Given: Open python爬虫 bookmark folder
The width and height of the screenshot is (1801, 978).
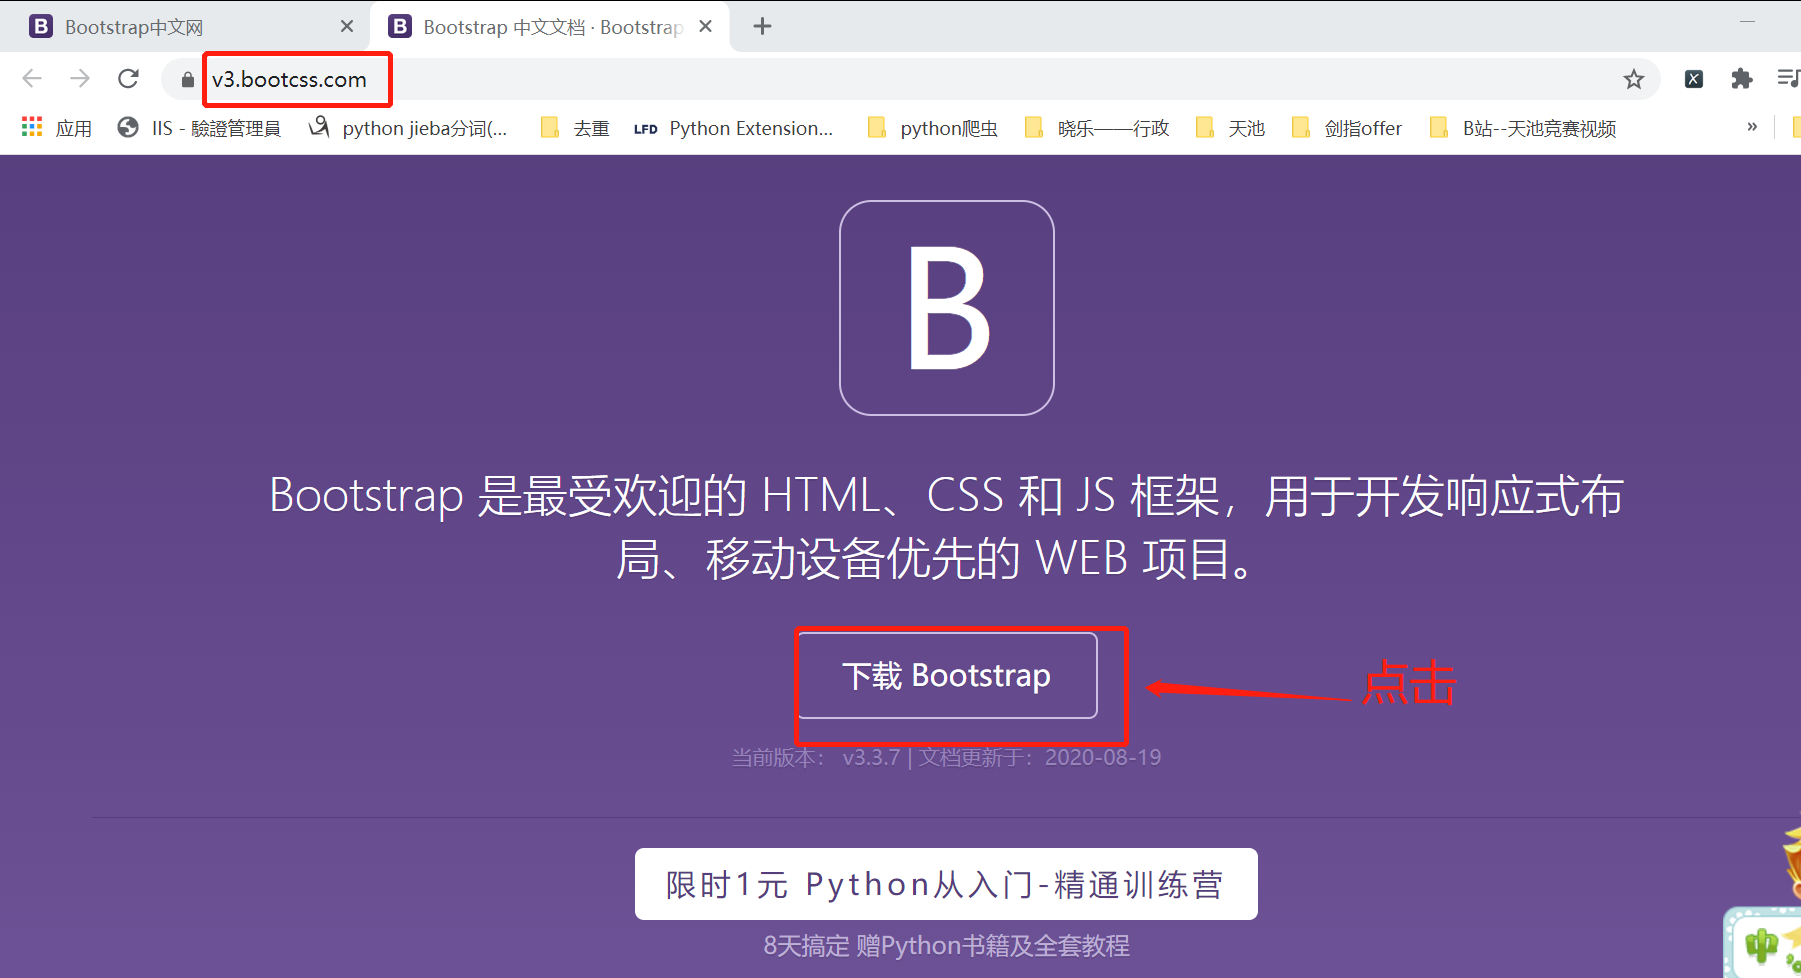Looking at the screenshot, I should tap(933, 128).
